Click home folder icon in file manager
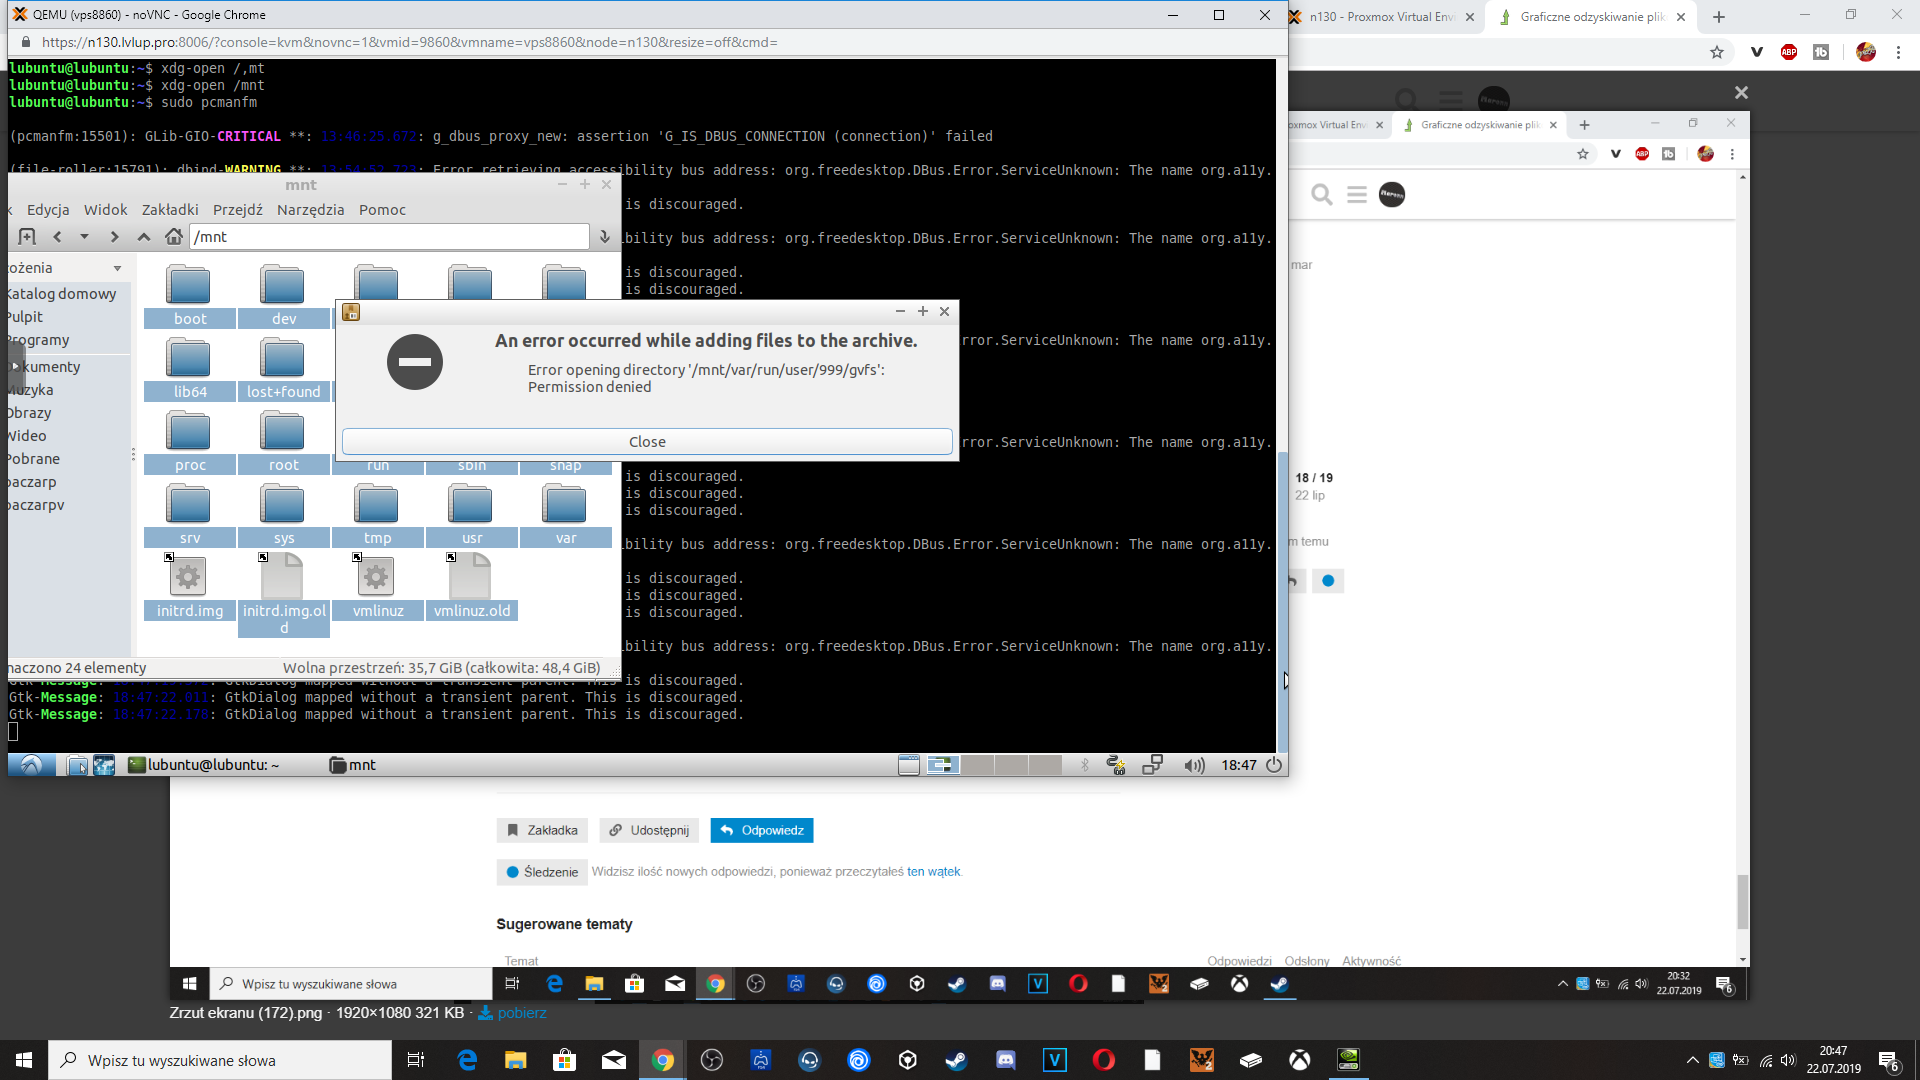The height and width of the screenshot is (1080, 1920). coord(174,237)
